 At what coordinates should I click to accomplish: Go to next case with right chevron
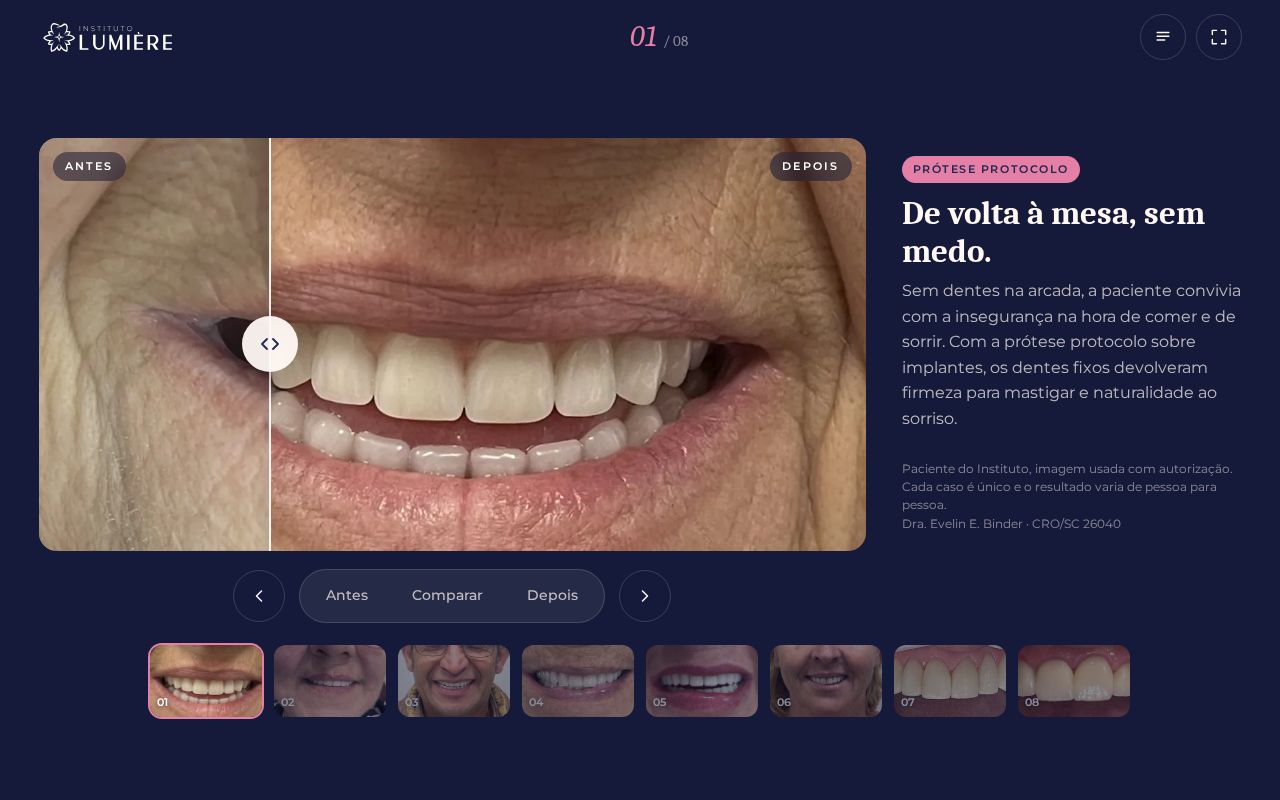645,596
